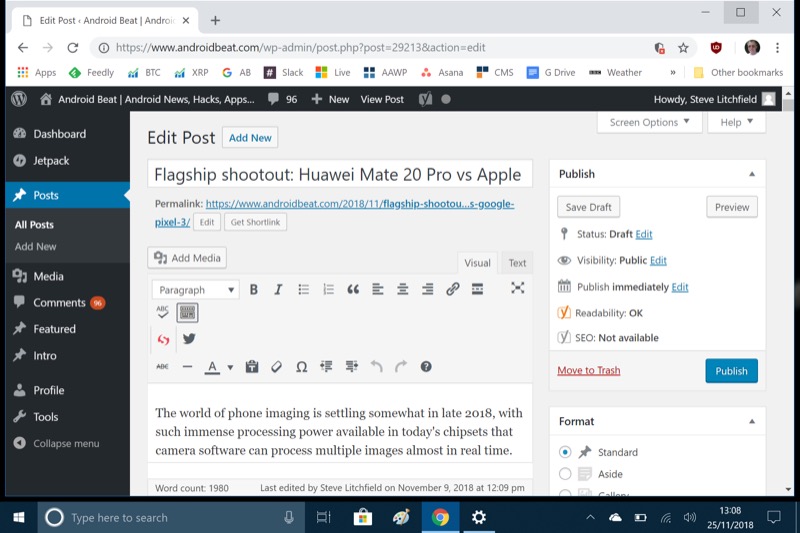
Task: Insert a link with chain icon
Action: pyautogui.click(x=453, y=289)
